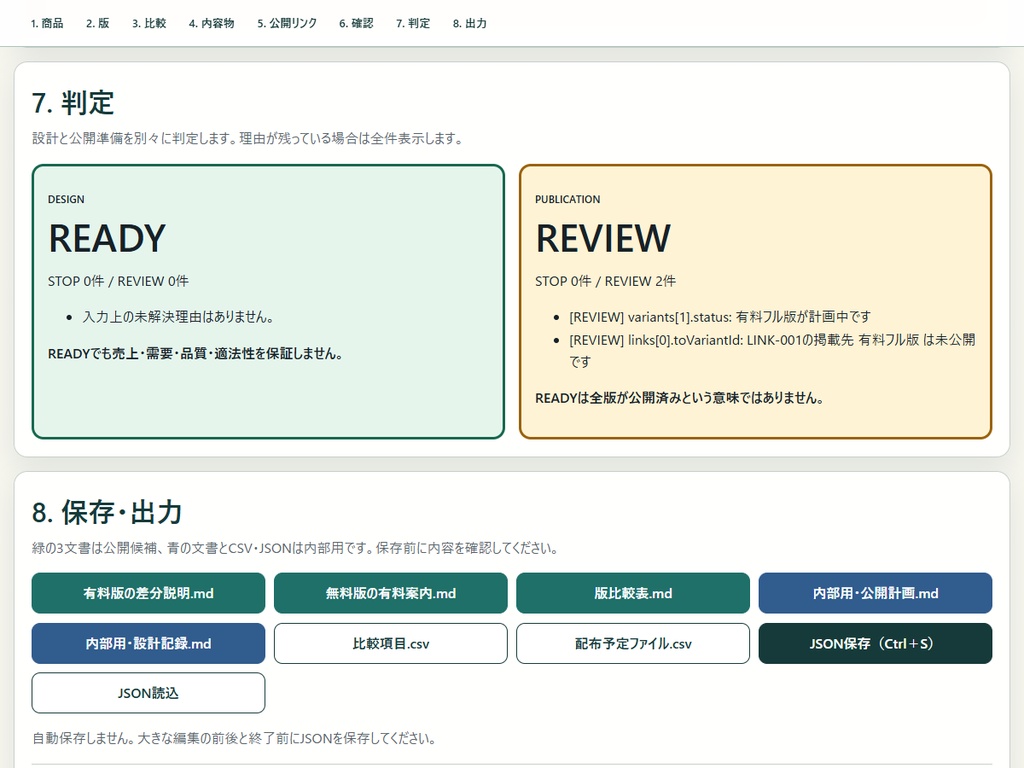The image size is (1024, 768).
Task: Export 有料版の差分説明.md
Action: 148,593
